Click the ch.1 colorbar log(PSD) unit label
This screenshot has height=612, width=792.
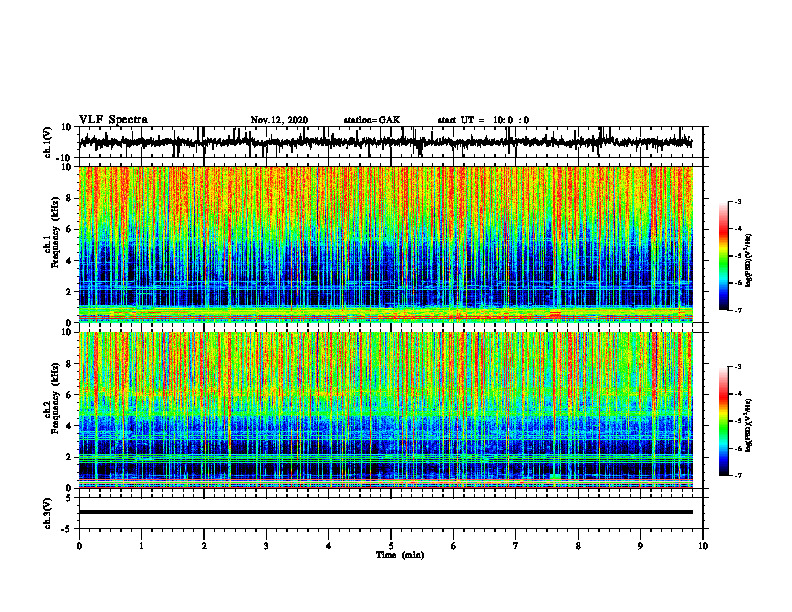coord(749,261)
